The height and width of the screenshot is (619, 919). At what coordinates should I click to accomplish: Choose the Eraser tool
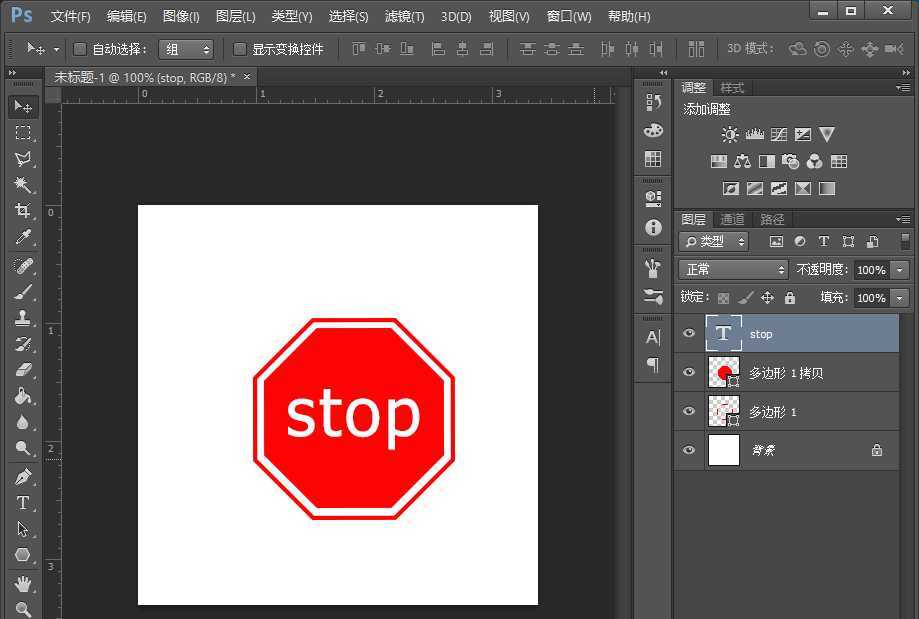[x=22, y=370]
